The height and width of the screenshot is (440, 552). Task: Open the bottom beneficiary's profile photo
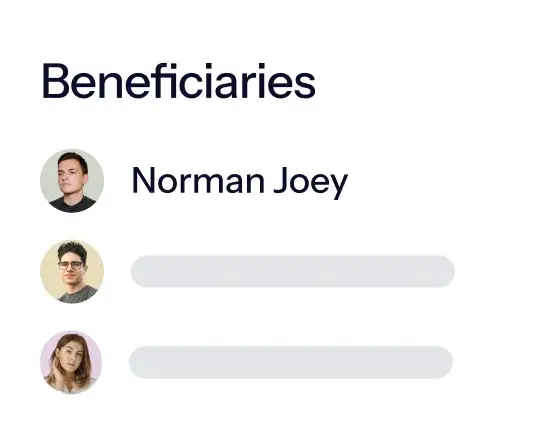pos(71,362)
